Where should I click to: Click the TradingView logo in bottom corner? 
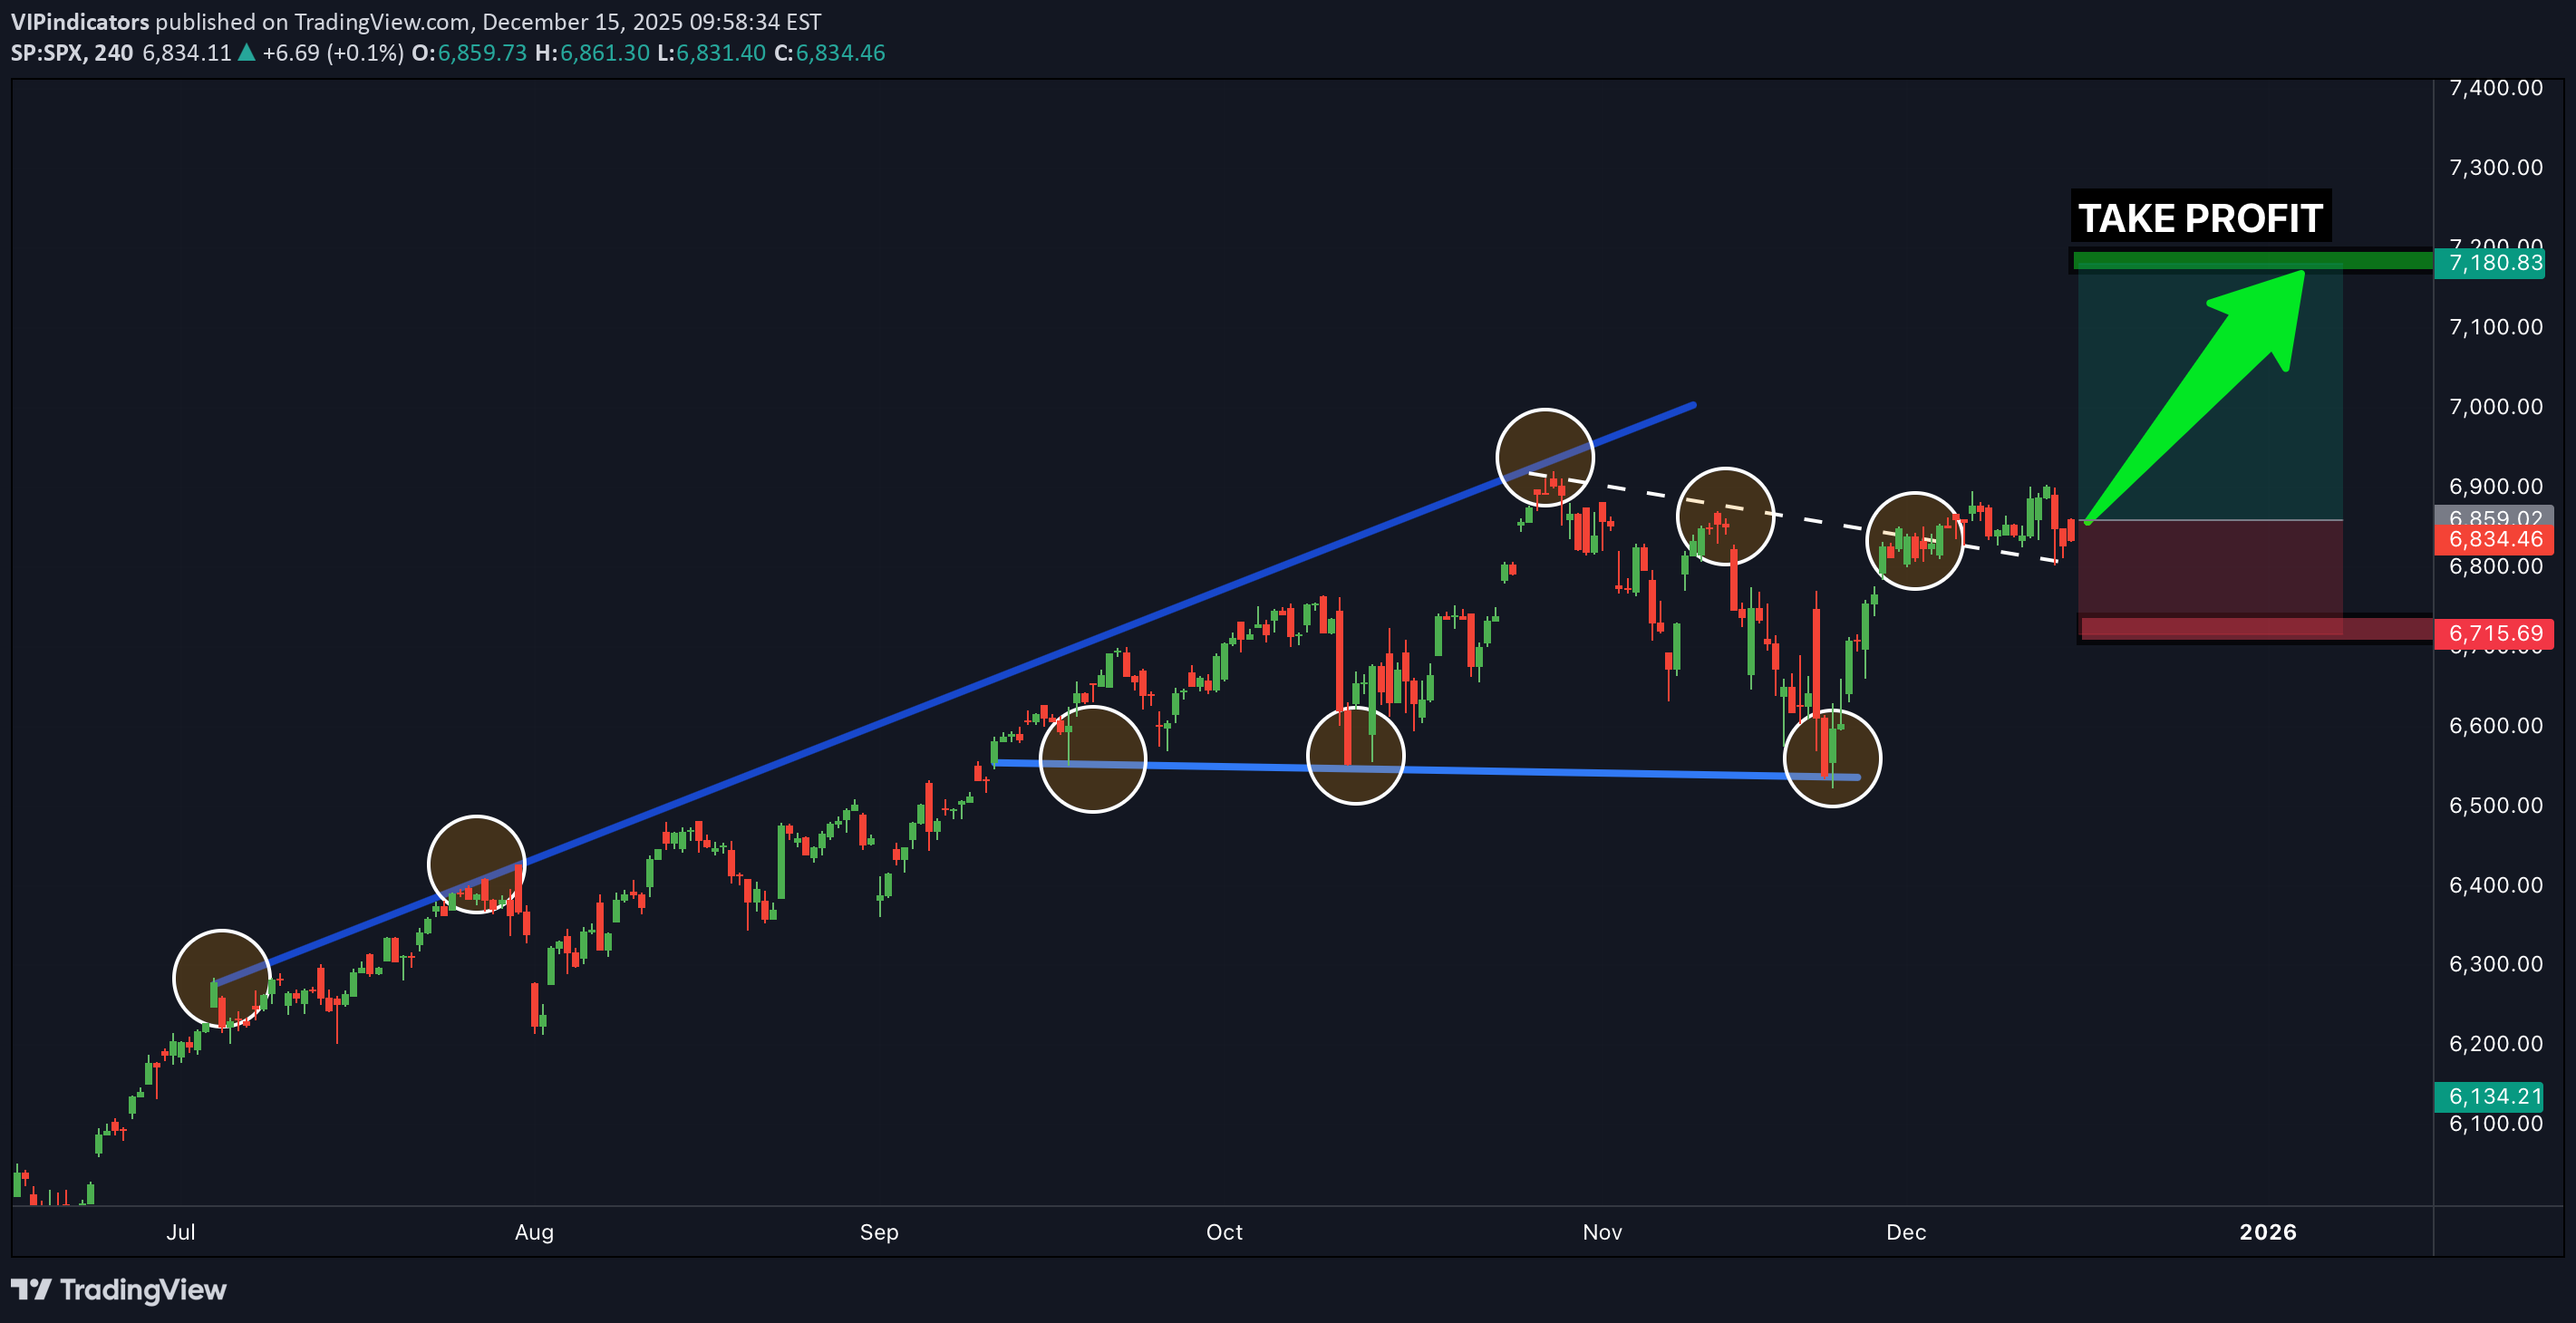(118, 1289)
